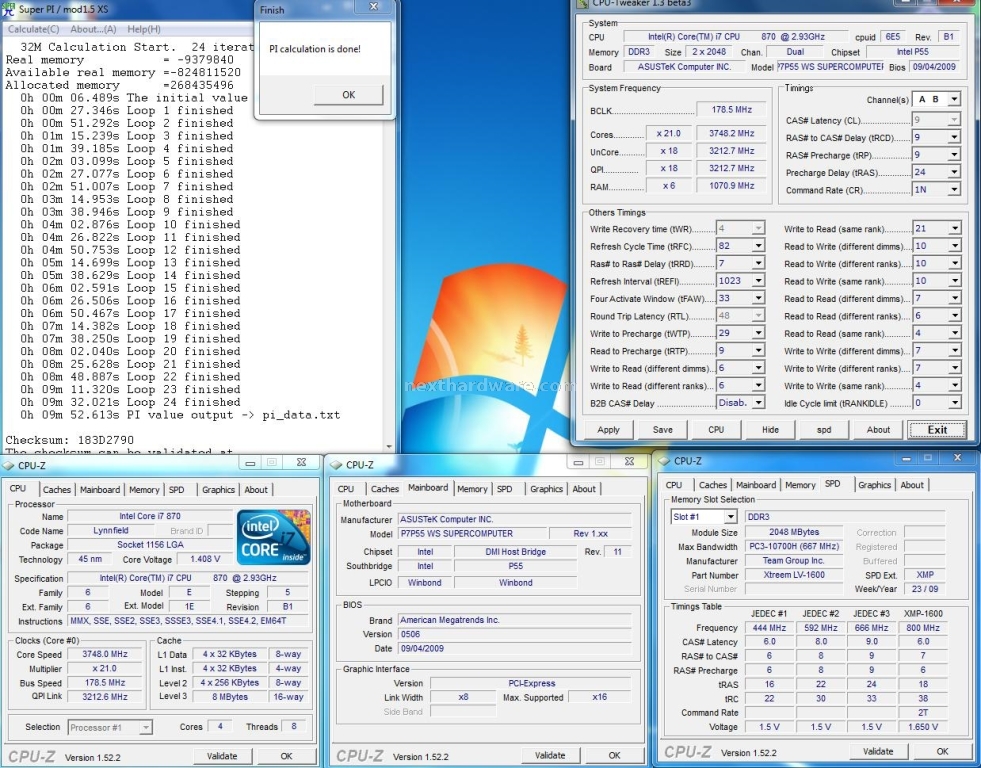The image size is (981, 768).
Task: Minimize the CPU-Z CPU window
Action: pyautogui.click(x=250, y=463)
